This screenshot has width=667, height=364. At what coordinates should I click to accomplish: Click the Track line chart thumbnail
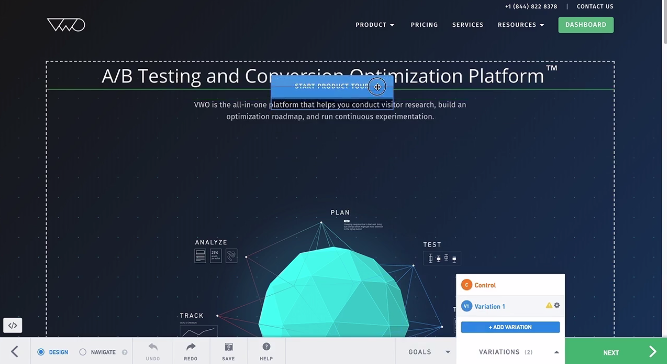(x=199, y=330)
